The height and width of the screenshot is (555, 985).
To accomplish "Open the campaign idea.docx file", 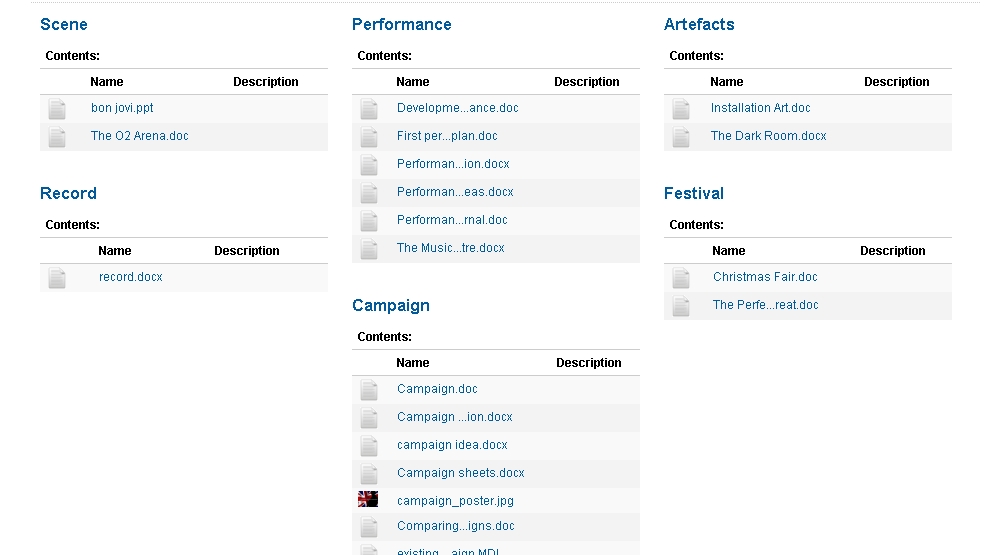I will (x=452, y=445).
